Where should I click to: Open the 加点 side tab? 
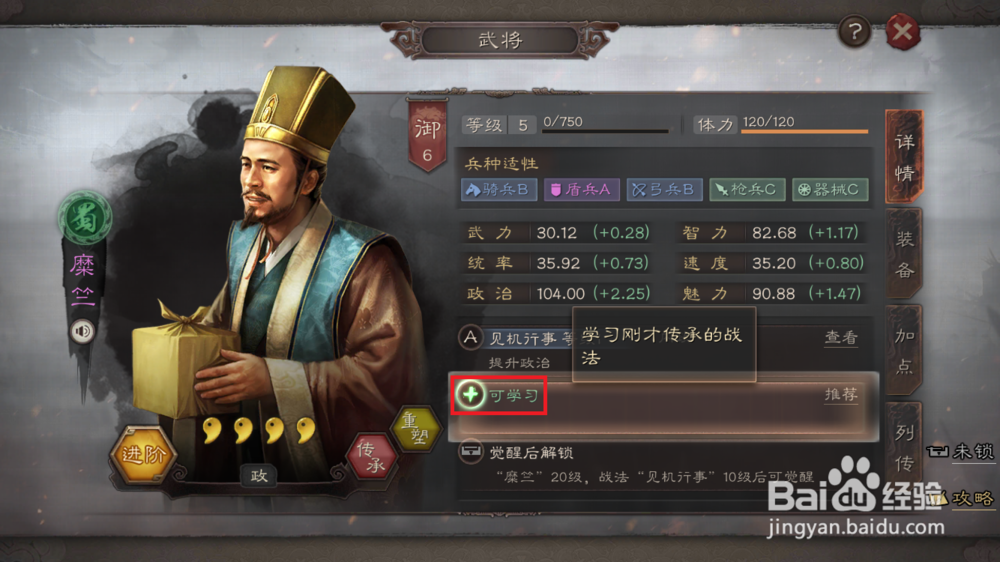(904, 350)
